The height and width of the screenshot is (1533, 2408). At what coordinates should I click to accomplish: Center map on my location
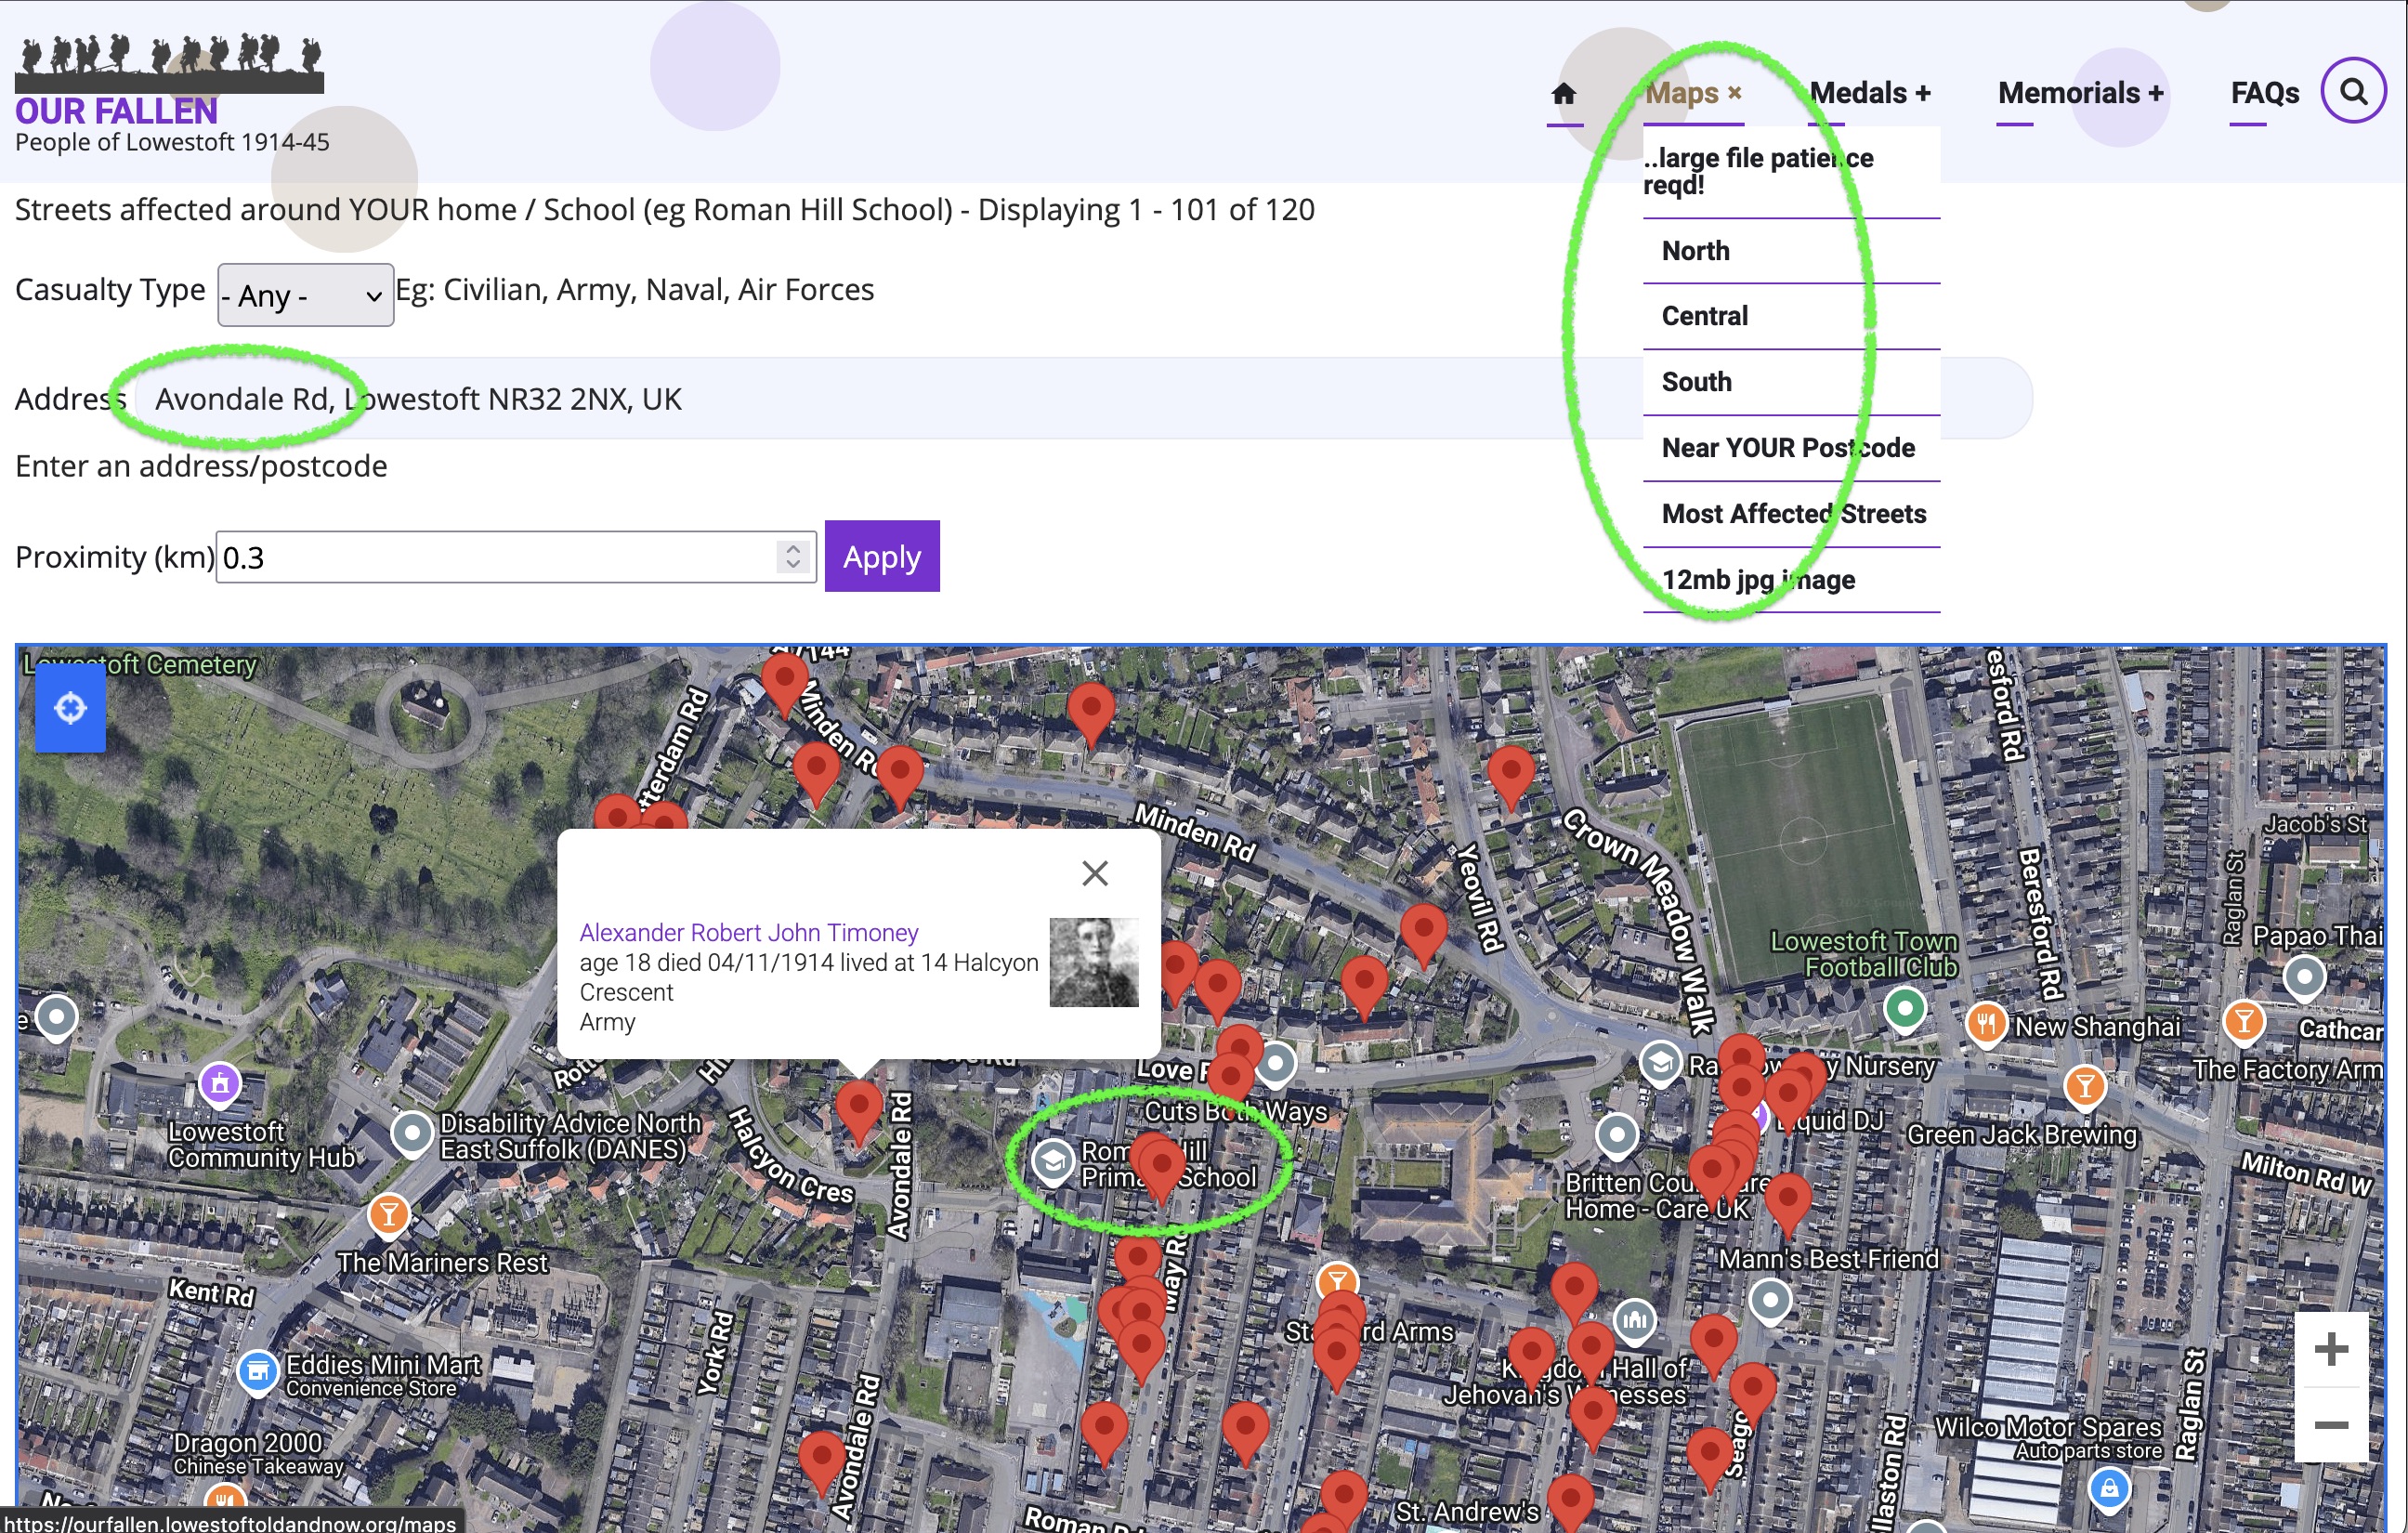pos(70,708)
